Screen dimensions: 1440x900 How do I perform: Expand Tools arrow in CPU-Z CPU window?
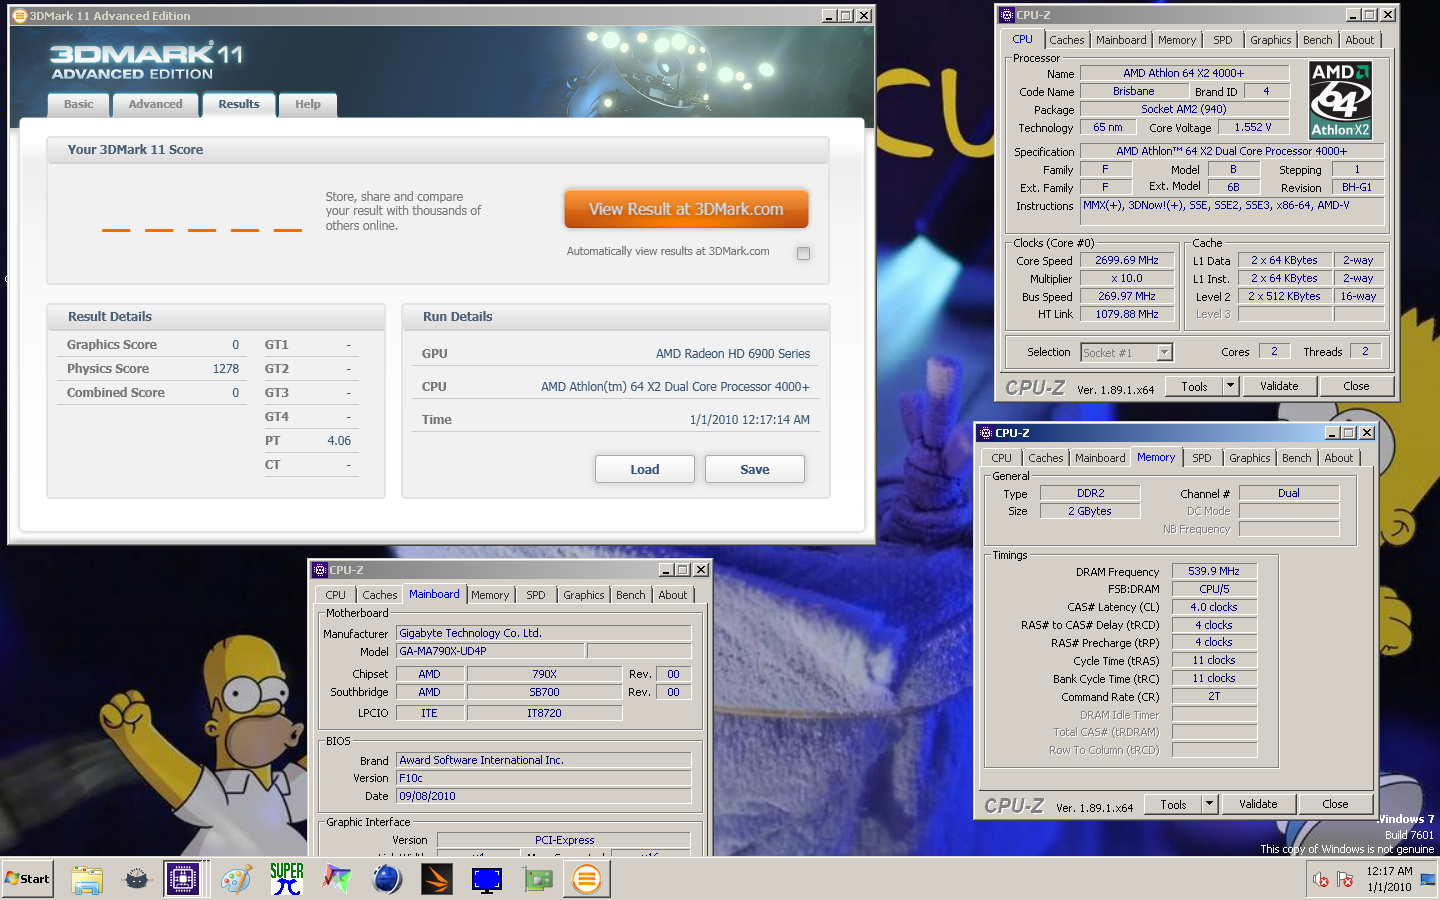[x=1231, y=386]
